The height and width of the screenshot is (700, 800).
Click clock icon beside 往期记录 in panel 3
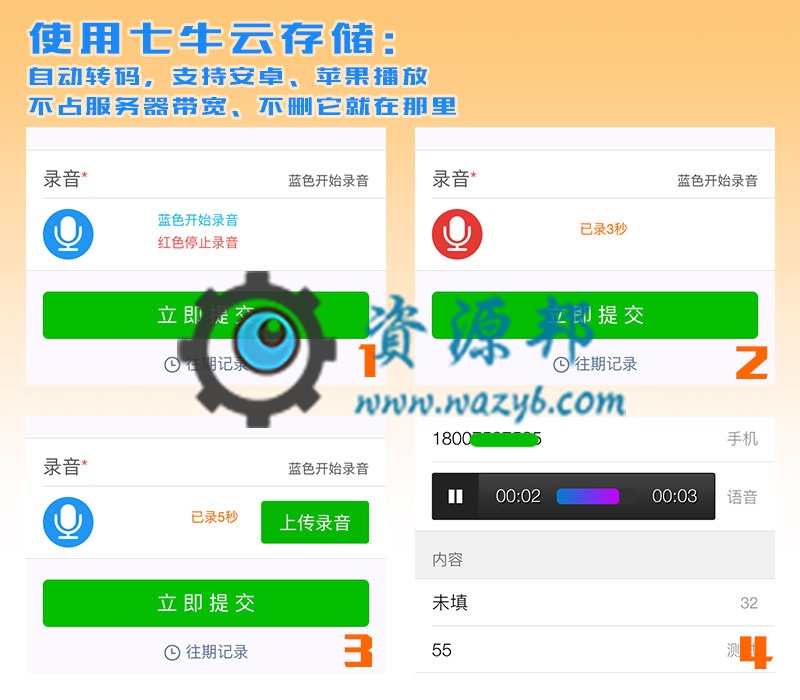pos(172,653)
